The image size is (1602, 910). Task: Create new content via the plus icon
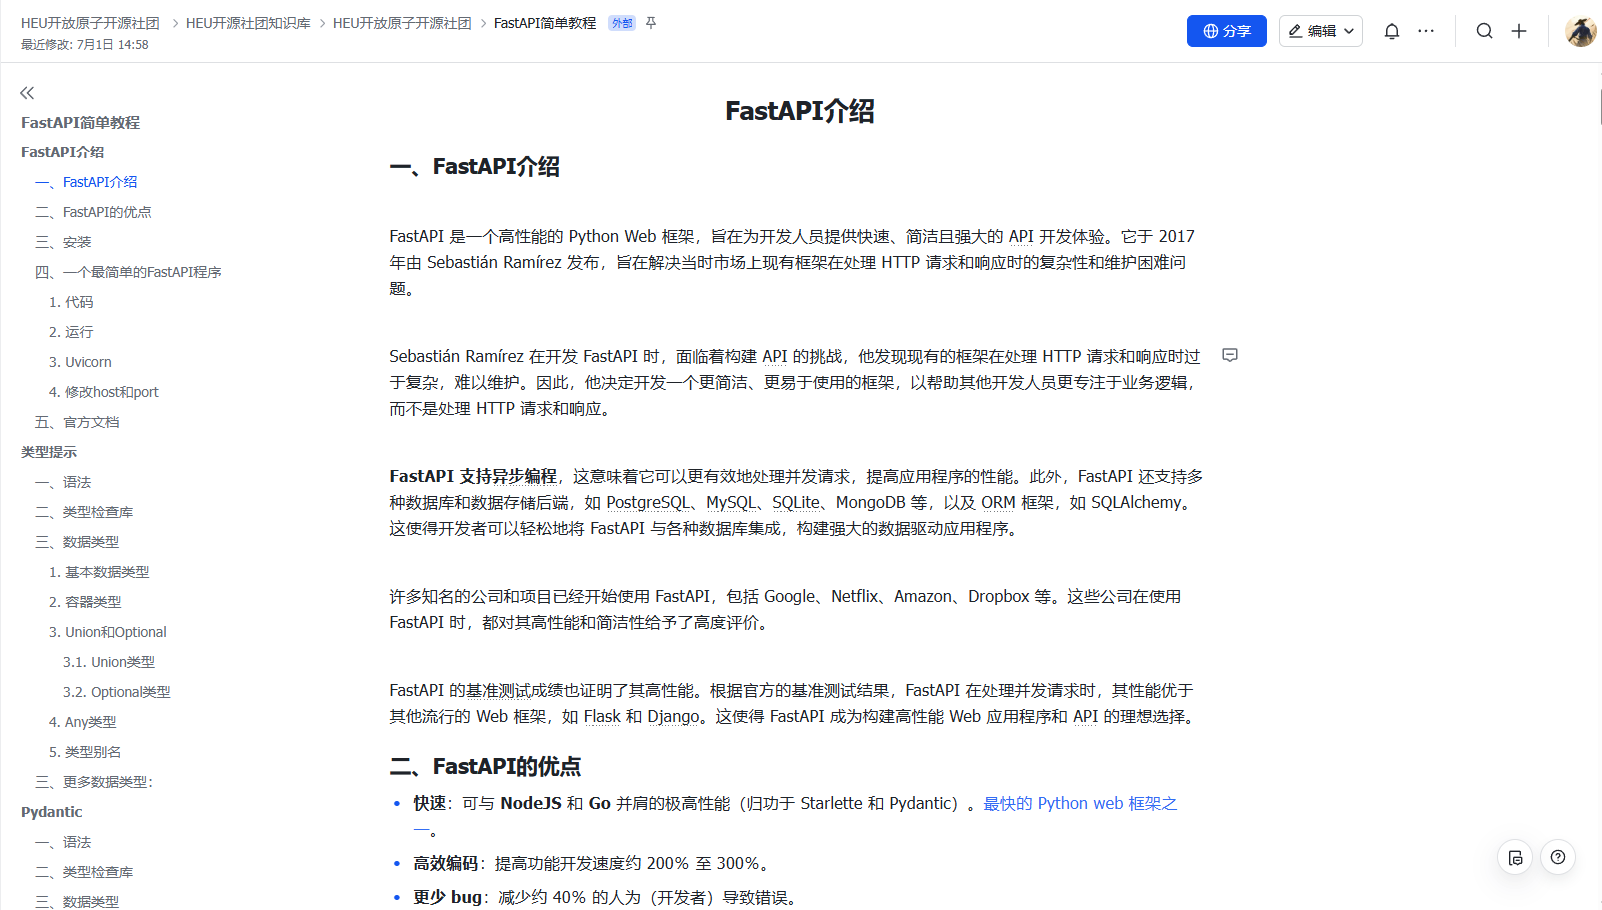pos(1519,31)
